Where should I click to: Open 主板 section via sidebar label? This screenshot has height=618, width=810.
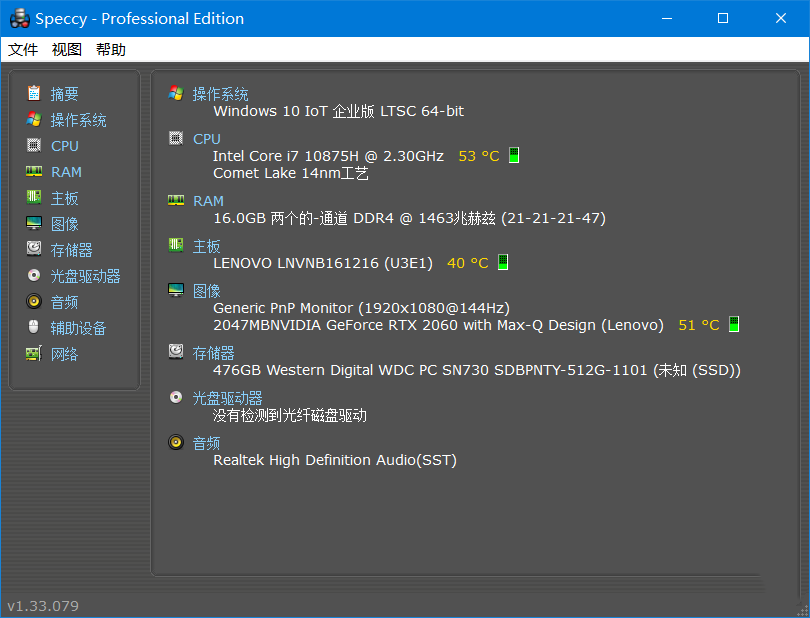(65, 198)
